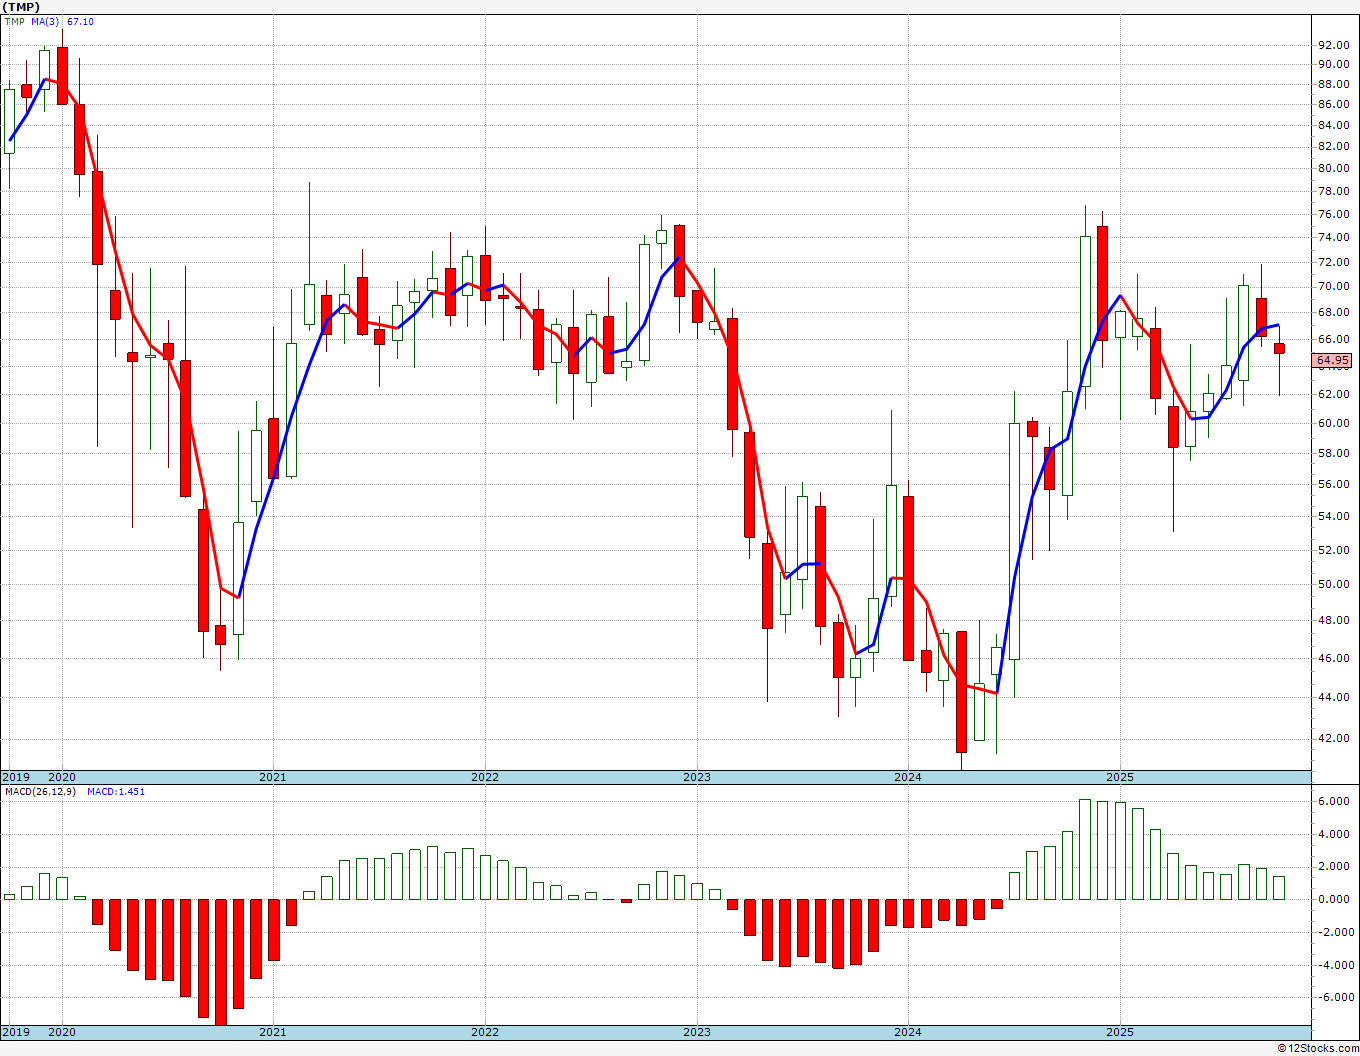Click the 0.000 MACD axis label
The width and height of the screenshot is (1360, 1056).
(x=1333, y=899)
